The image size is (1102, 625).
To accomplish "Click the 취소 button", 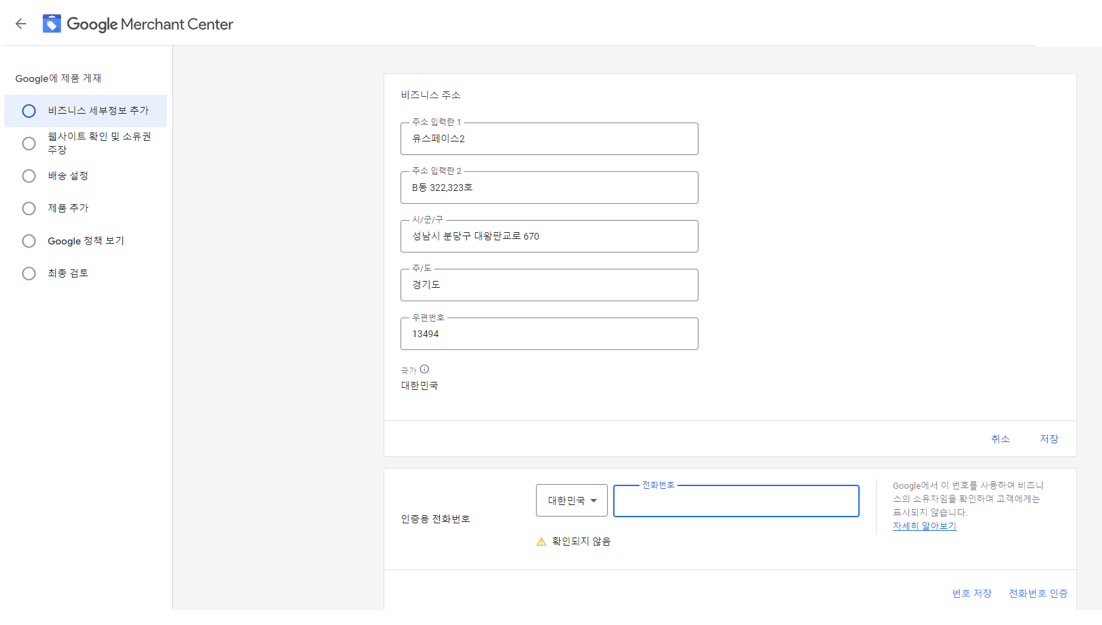I will click(x=1000, y=439).
